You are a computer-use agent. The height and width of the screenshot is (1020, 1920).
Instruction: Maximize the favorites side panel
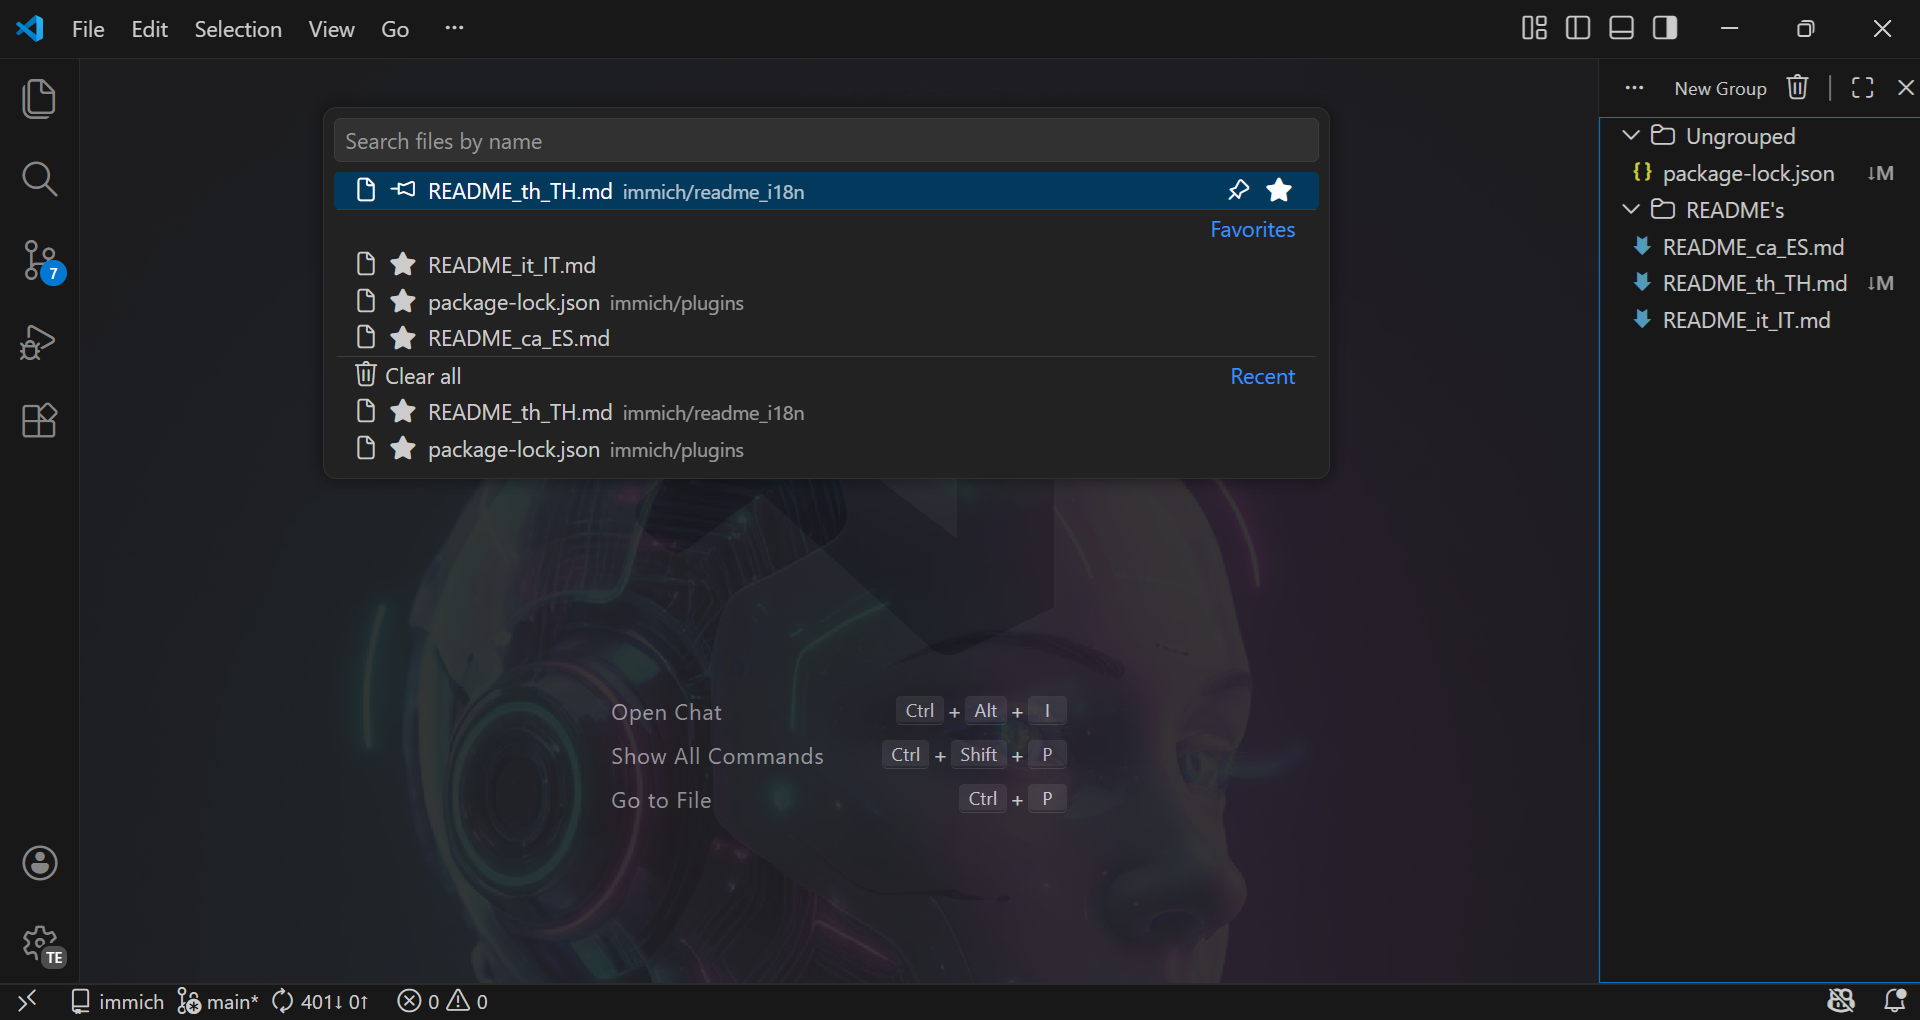point(1862,88)
